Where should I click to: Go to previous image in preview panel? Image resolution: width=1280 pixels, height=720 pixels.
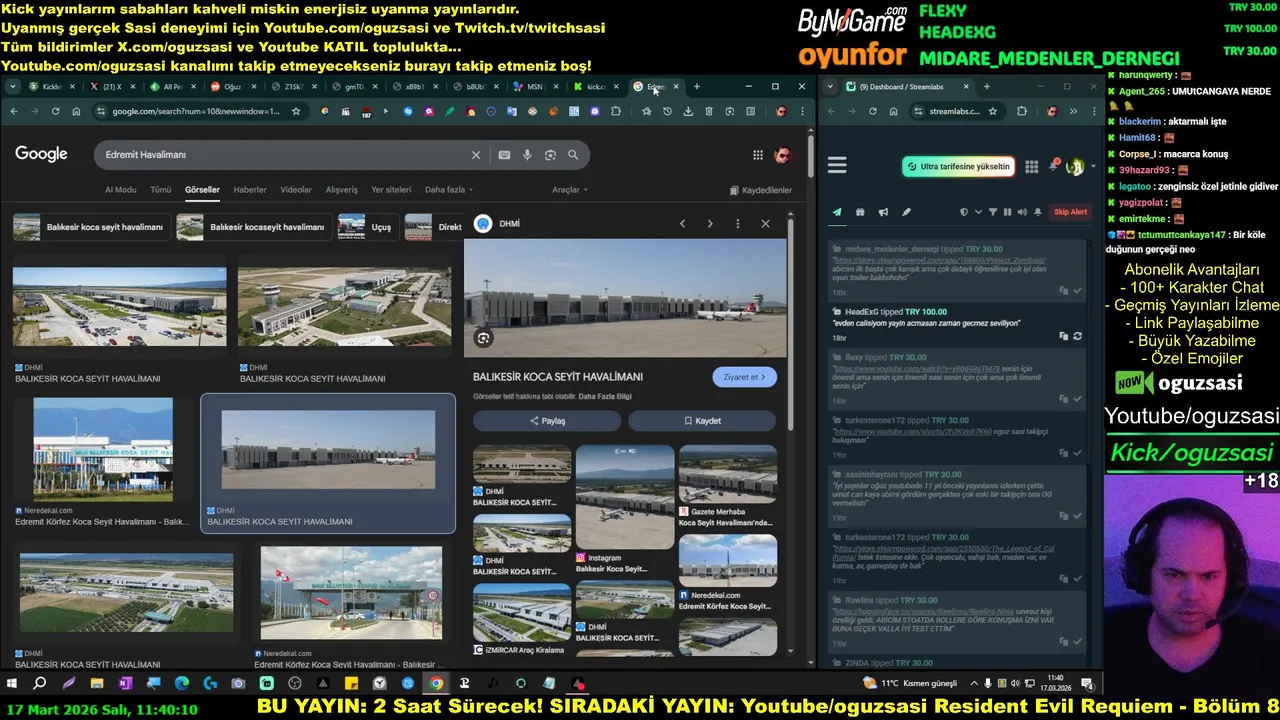click(x=682, y=224)
